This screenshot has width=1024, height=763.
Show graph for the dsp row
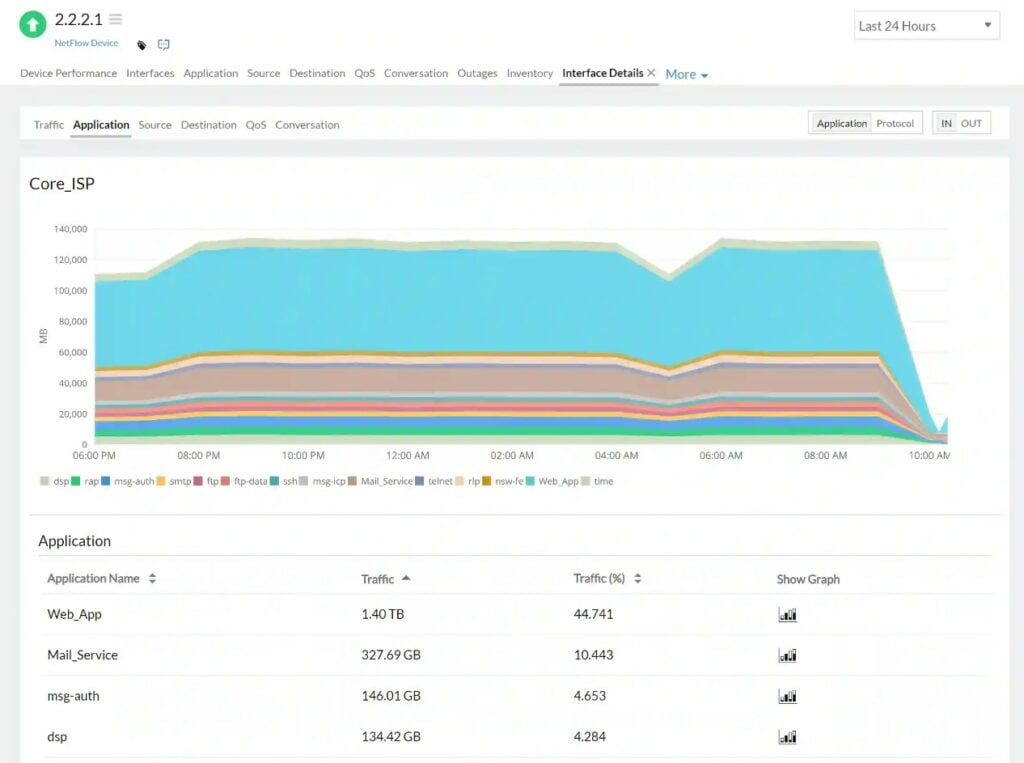click(788, 737)
